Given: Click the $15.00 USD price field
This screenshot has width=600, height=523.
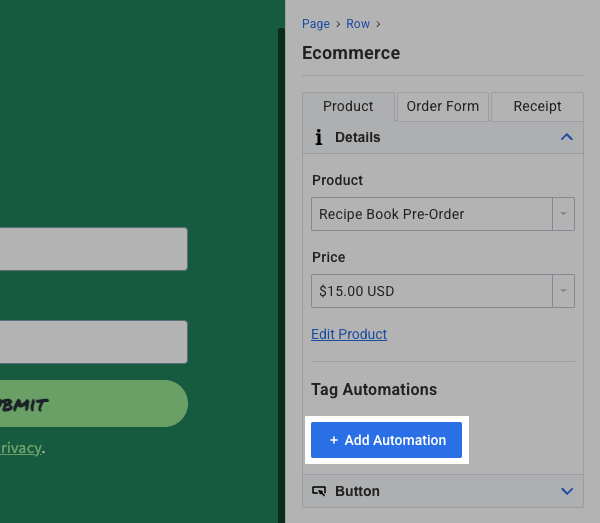Looking at the screenshot, I should click(431, 291).
